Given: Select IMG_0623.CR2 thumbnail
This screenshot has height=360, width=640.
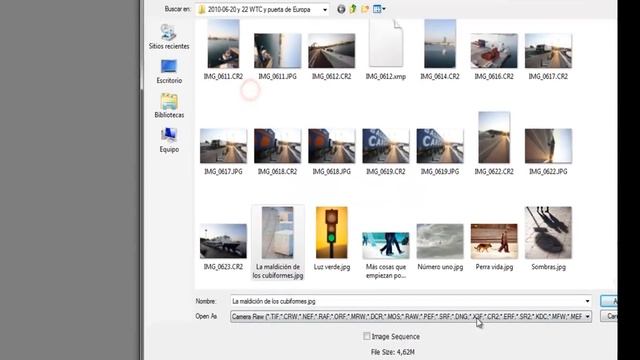Looking at the screenshot, I should (x=223, y=241).
